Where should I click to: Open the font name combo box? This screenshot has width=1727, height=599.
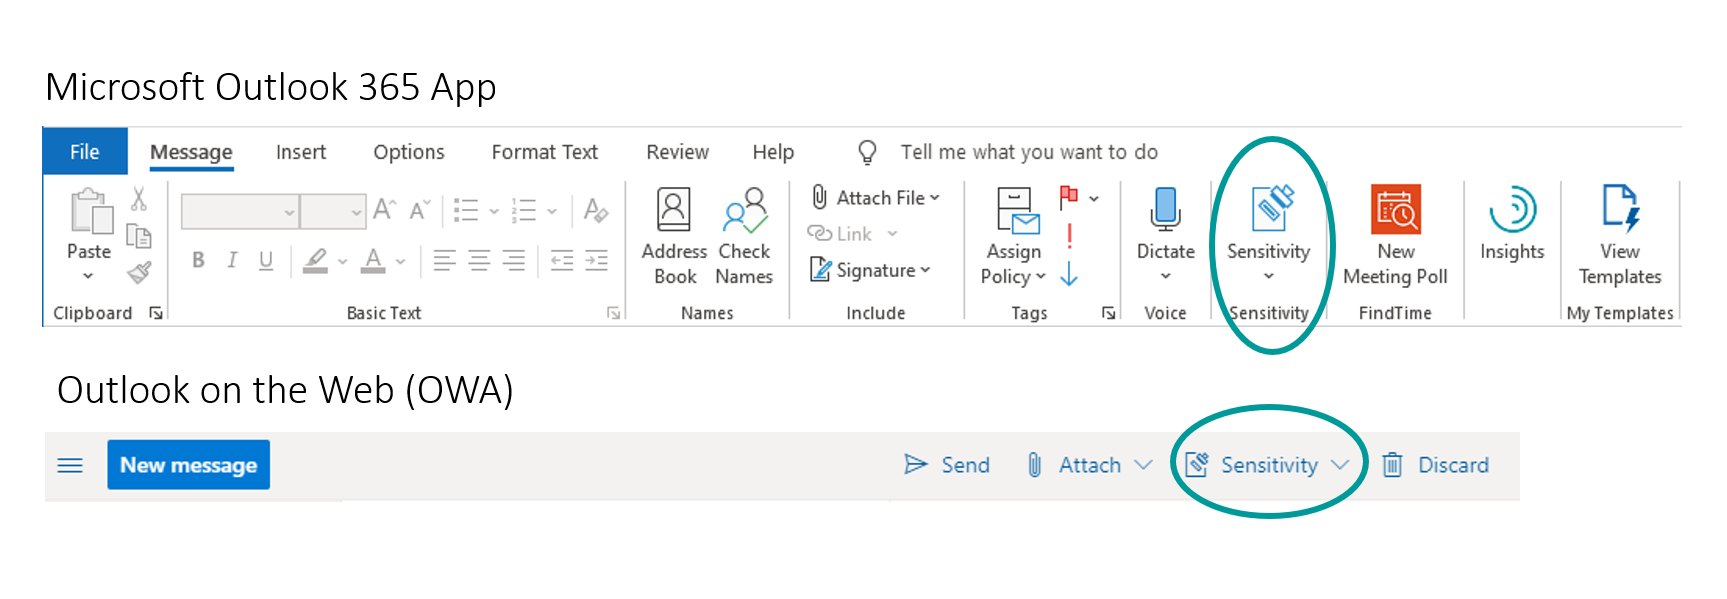coord(239,211)
